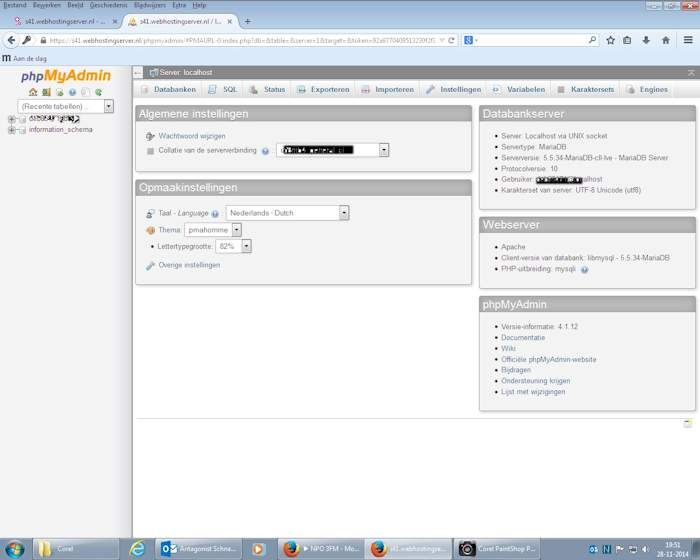Click the reload navigation green icon
This screenshot has height=560, width=700.
[x=99, y=92]
